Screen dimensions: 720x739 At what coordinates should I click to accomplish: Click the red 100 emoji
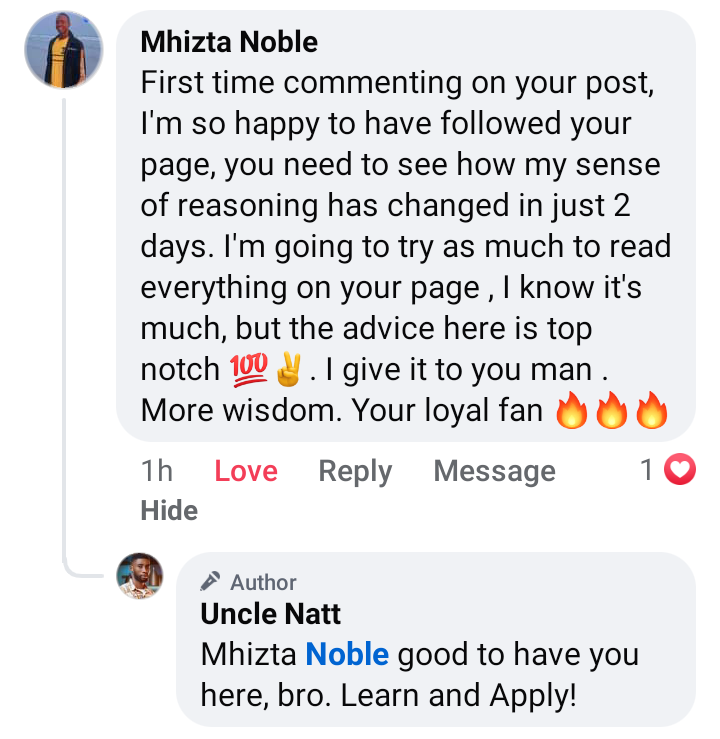(249, 370)
